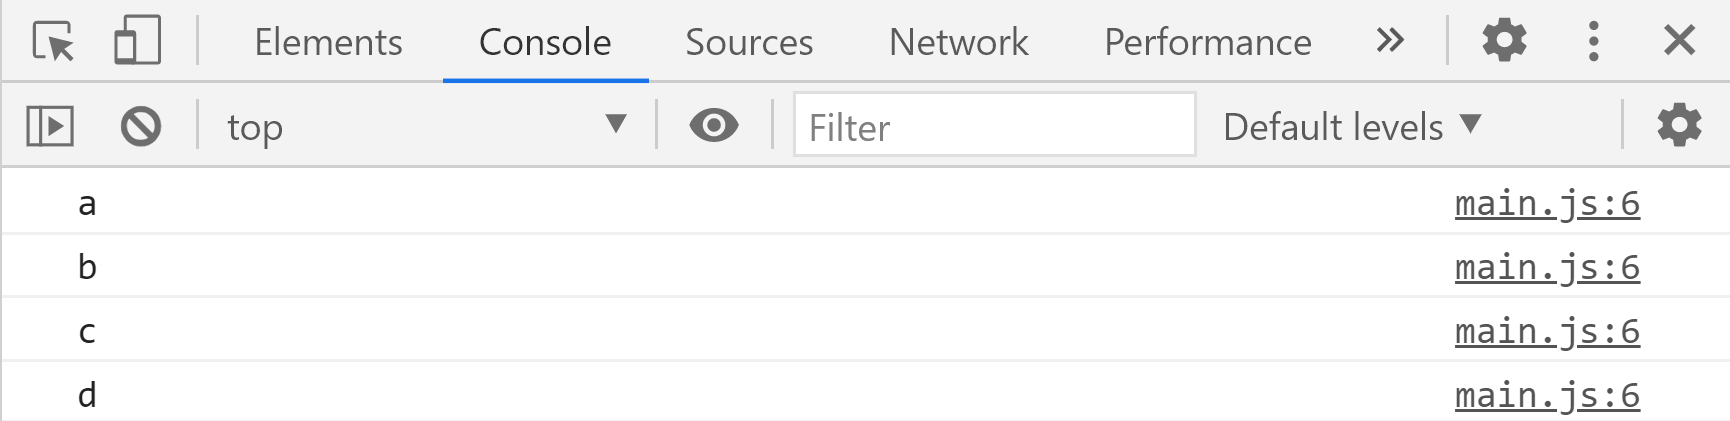Image resolution: width=1730 pixels, height=421 pixels.
Task: Open console settings gear icon
Action: click(1679, 126)
